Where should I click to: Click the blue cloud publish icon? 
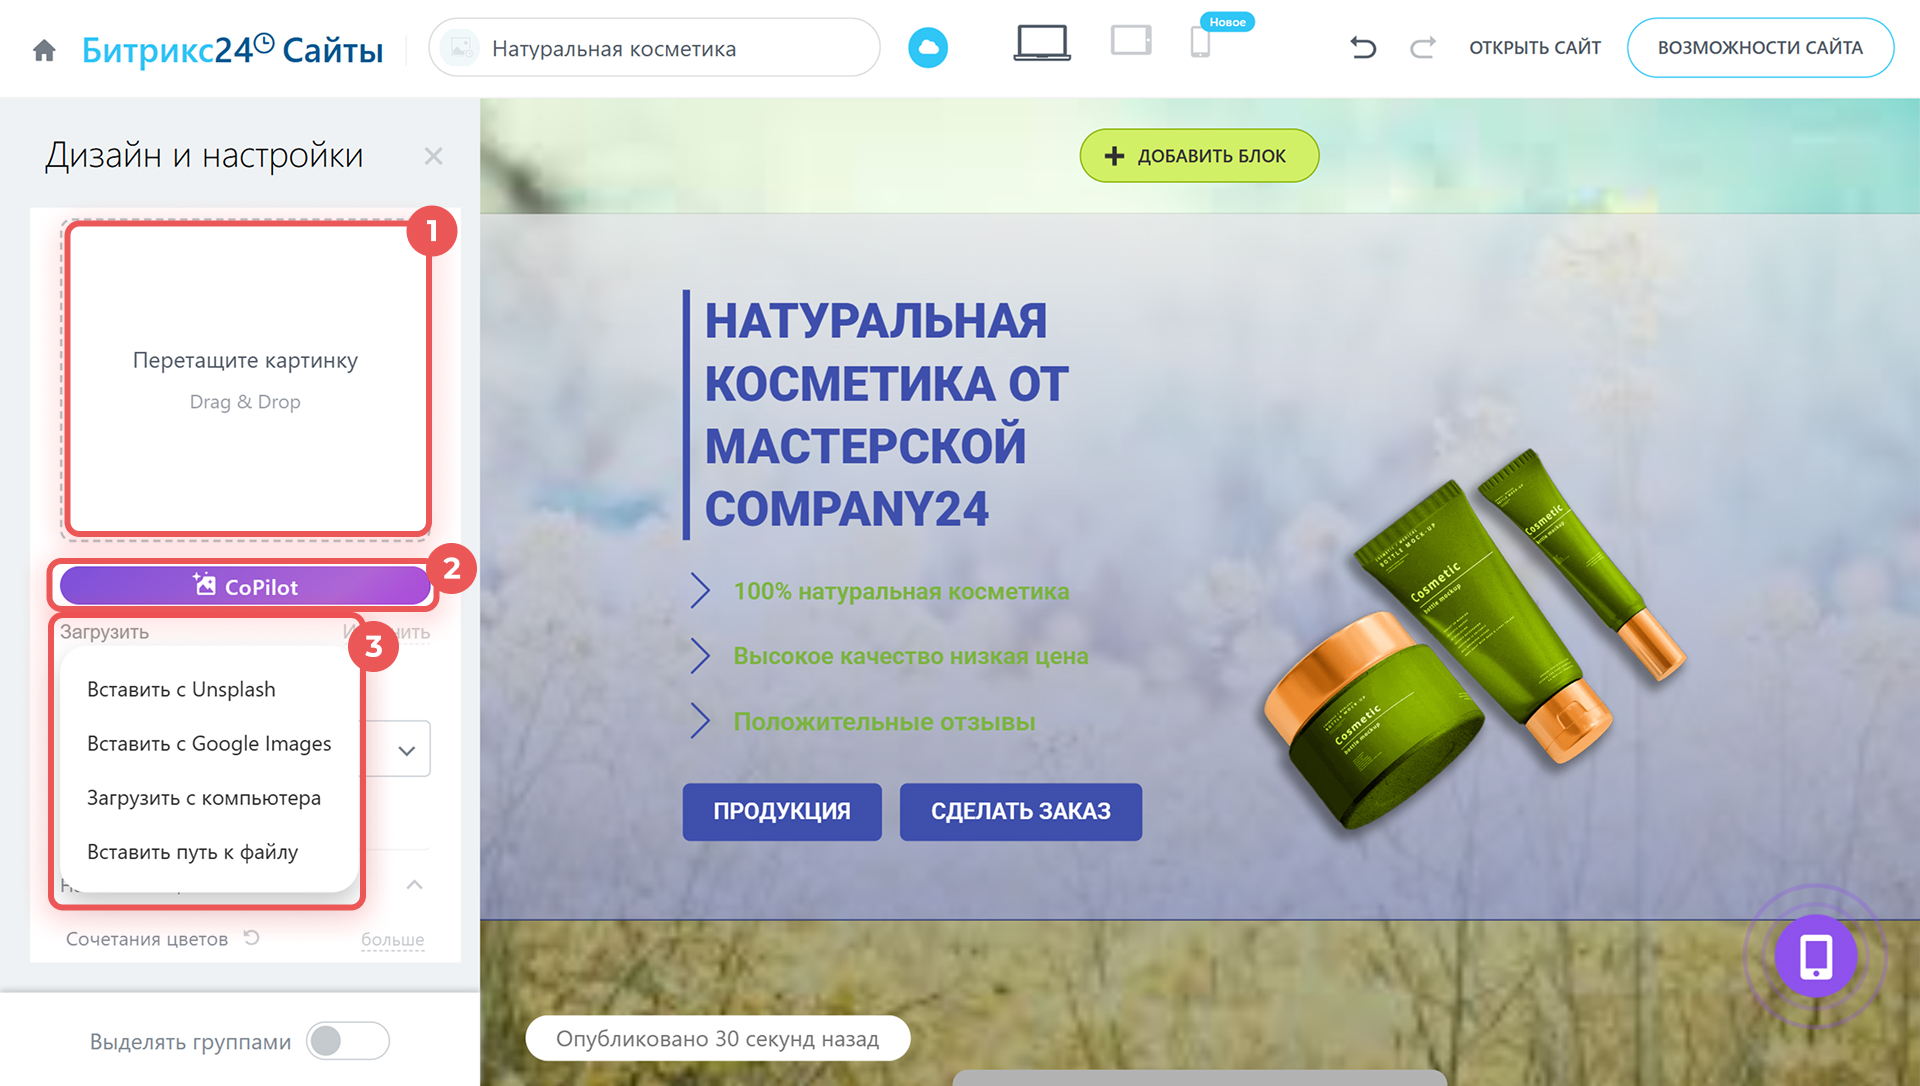(x=927, y=48)
